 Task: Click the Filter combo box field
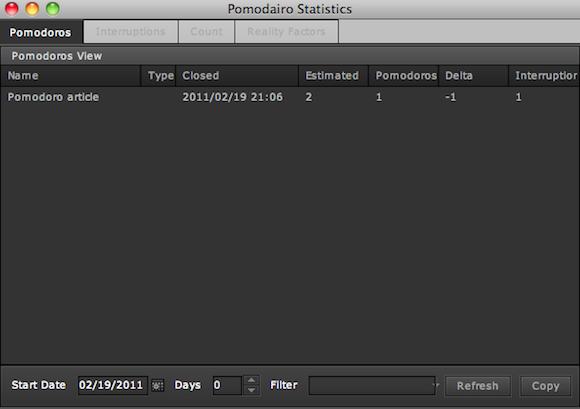coord(372,385)
